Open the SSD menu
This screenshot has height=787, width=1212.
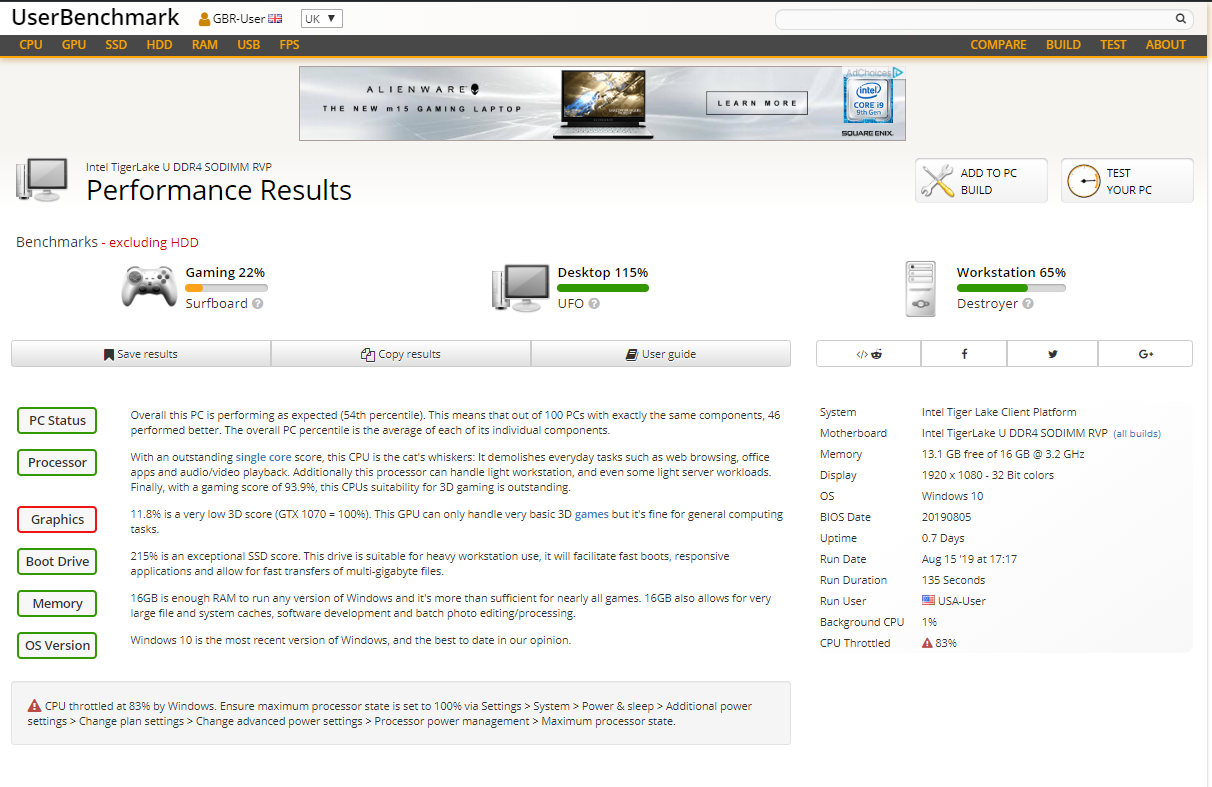click(116, 45)
